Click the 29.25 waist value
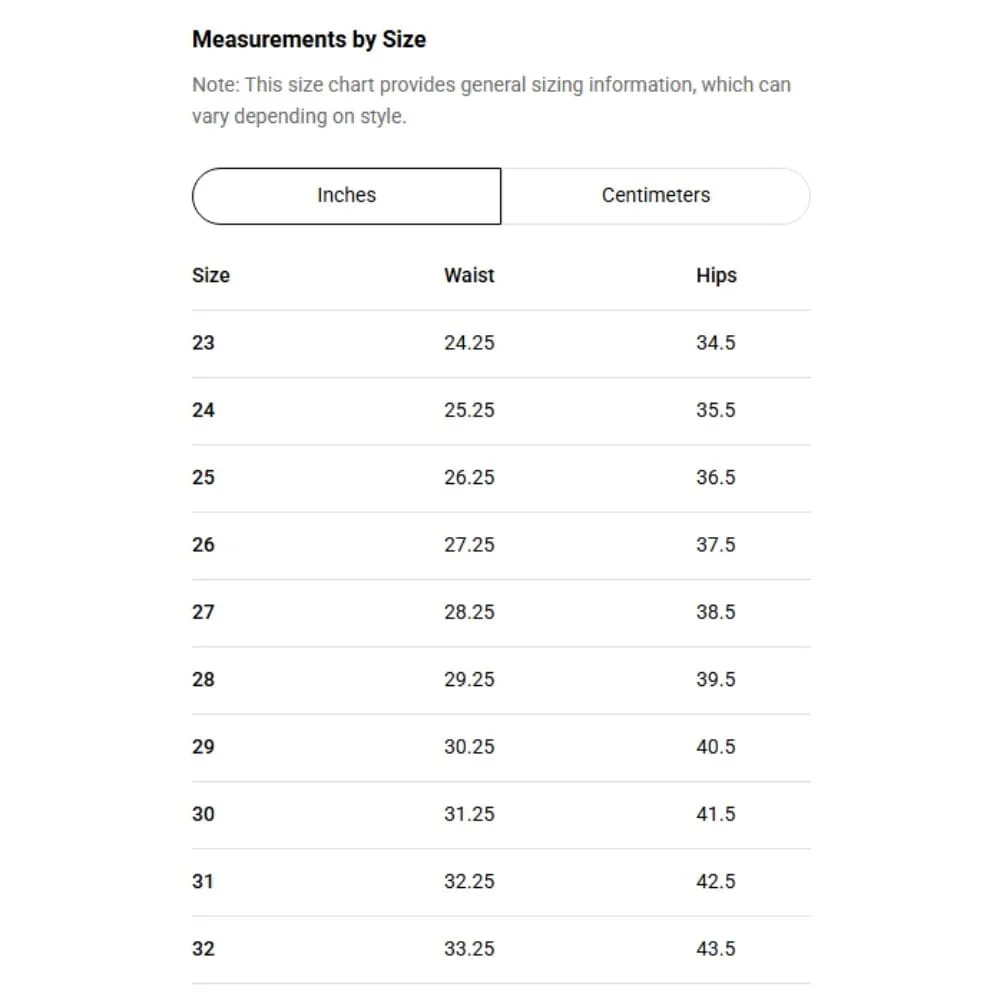Image resolution: width=1000 pixels, height=1000 pixels. pos(469,679)
